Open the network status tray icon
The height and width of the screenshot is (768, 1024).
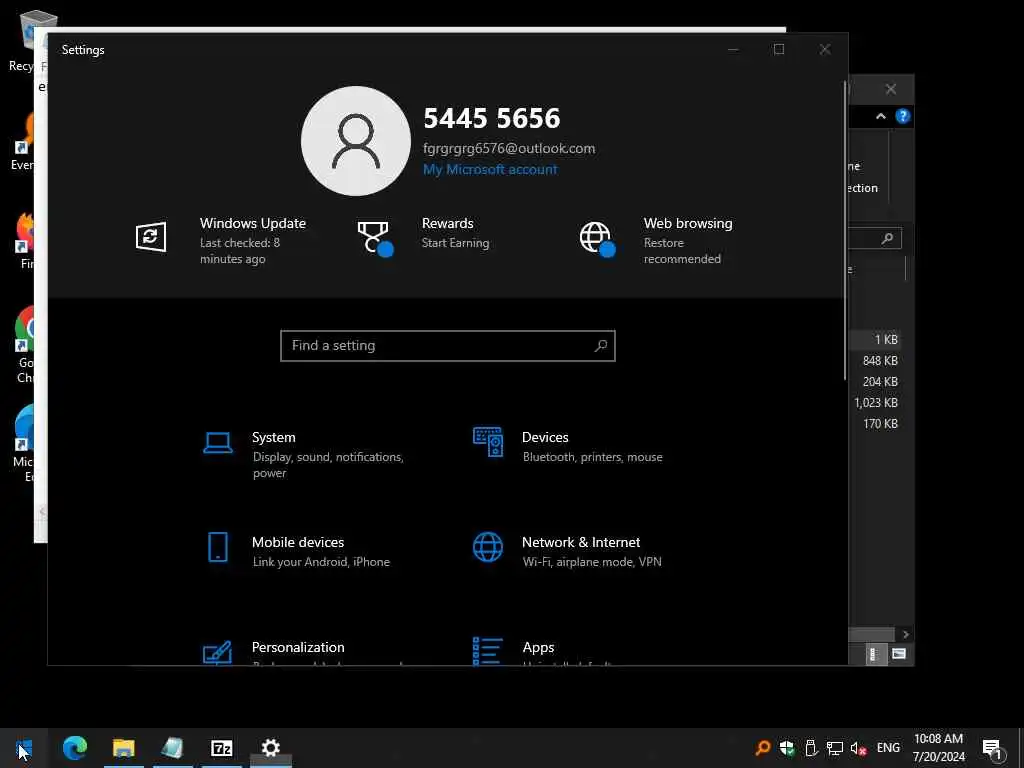pos(834,748)
